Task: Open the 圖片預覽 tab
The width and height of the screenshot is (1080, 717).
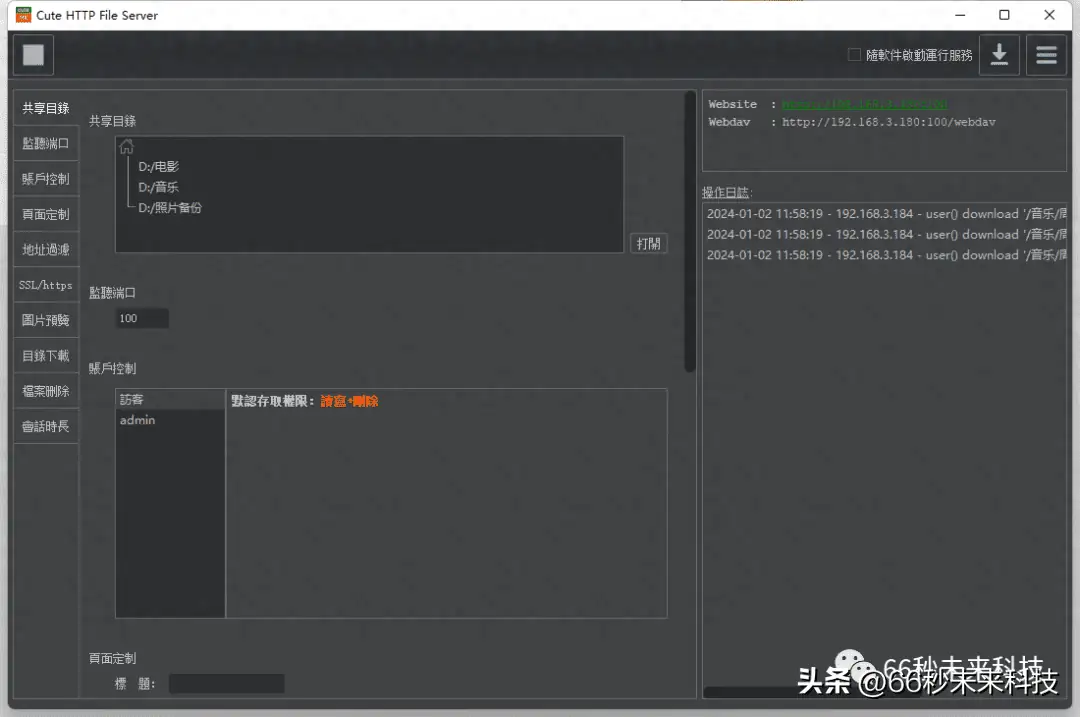Action: pos(45,319)
